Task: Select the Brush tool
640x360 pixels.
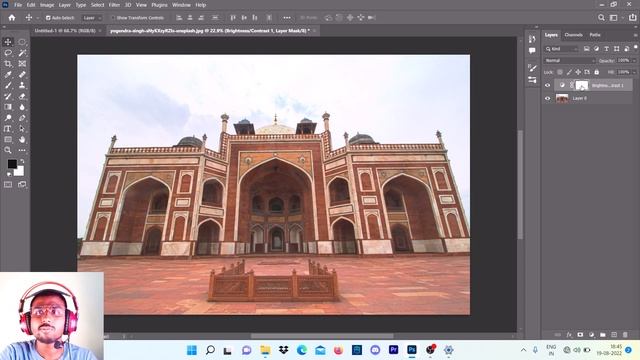Action: 8,85
